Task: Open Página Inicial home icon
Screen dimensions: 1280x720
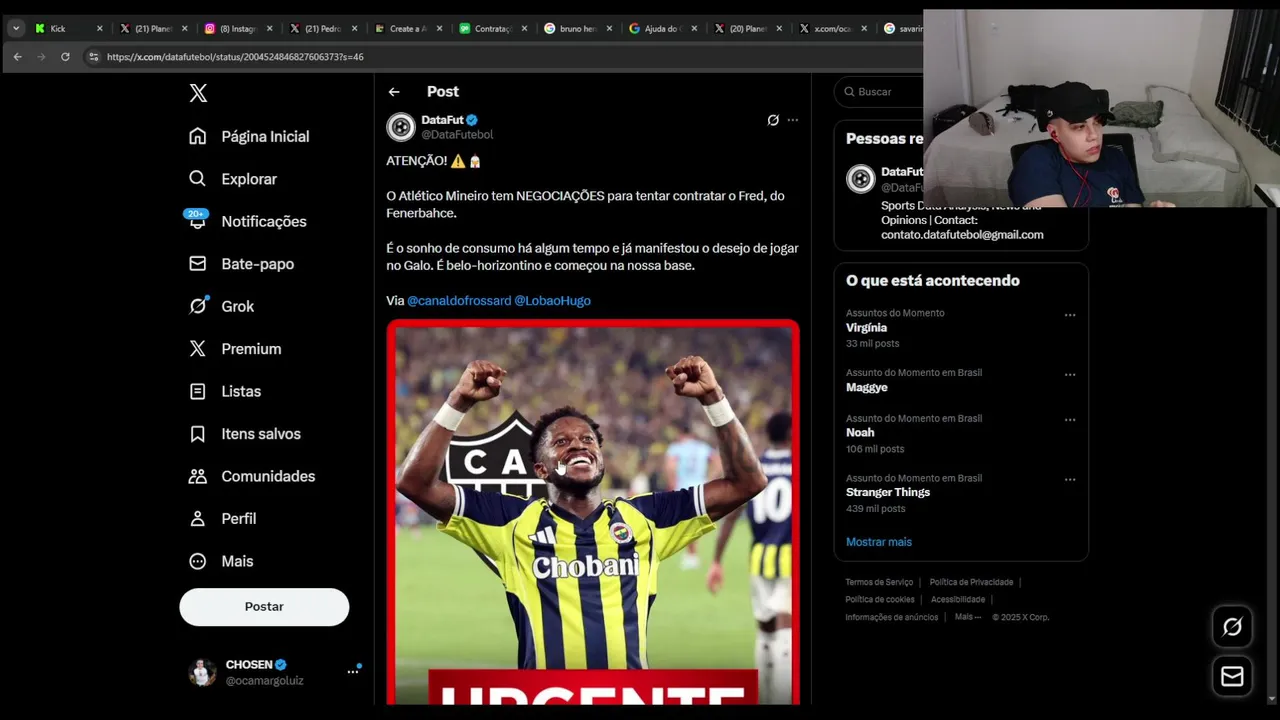Action: 198,136
